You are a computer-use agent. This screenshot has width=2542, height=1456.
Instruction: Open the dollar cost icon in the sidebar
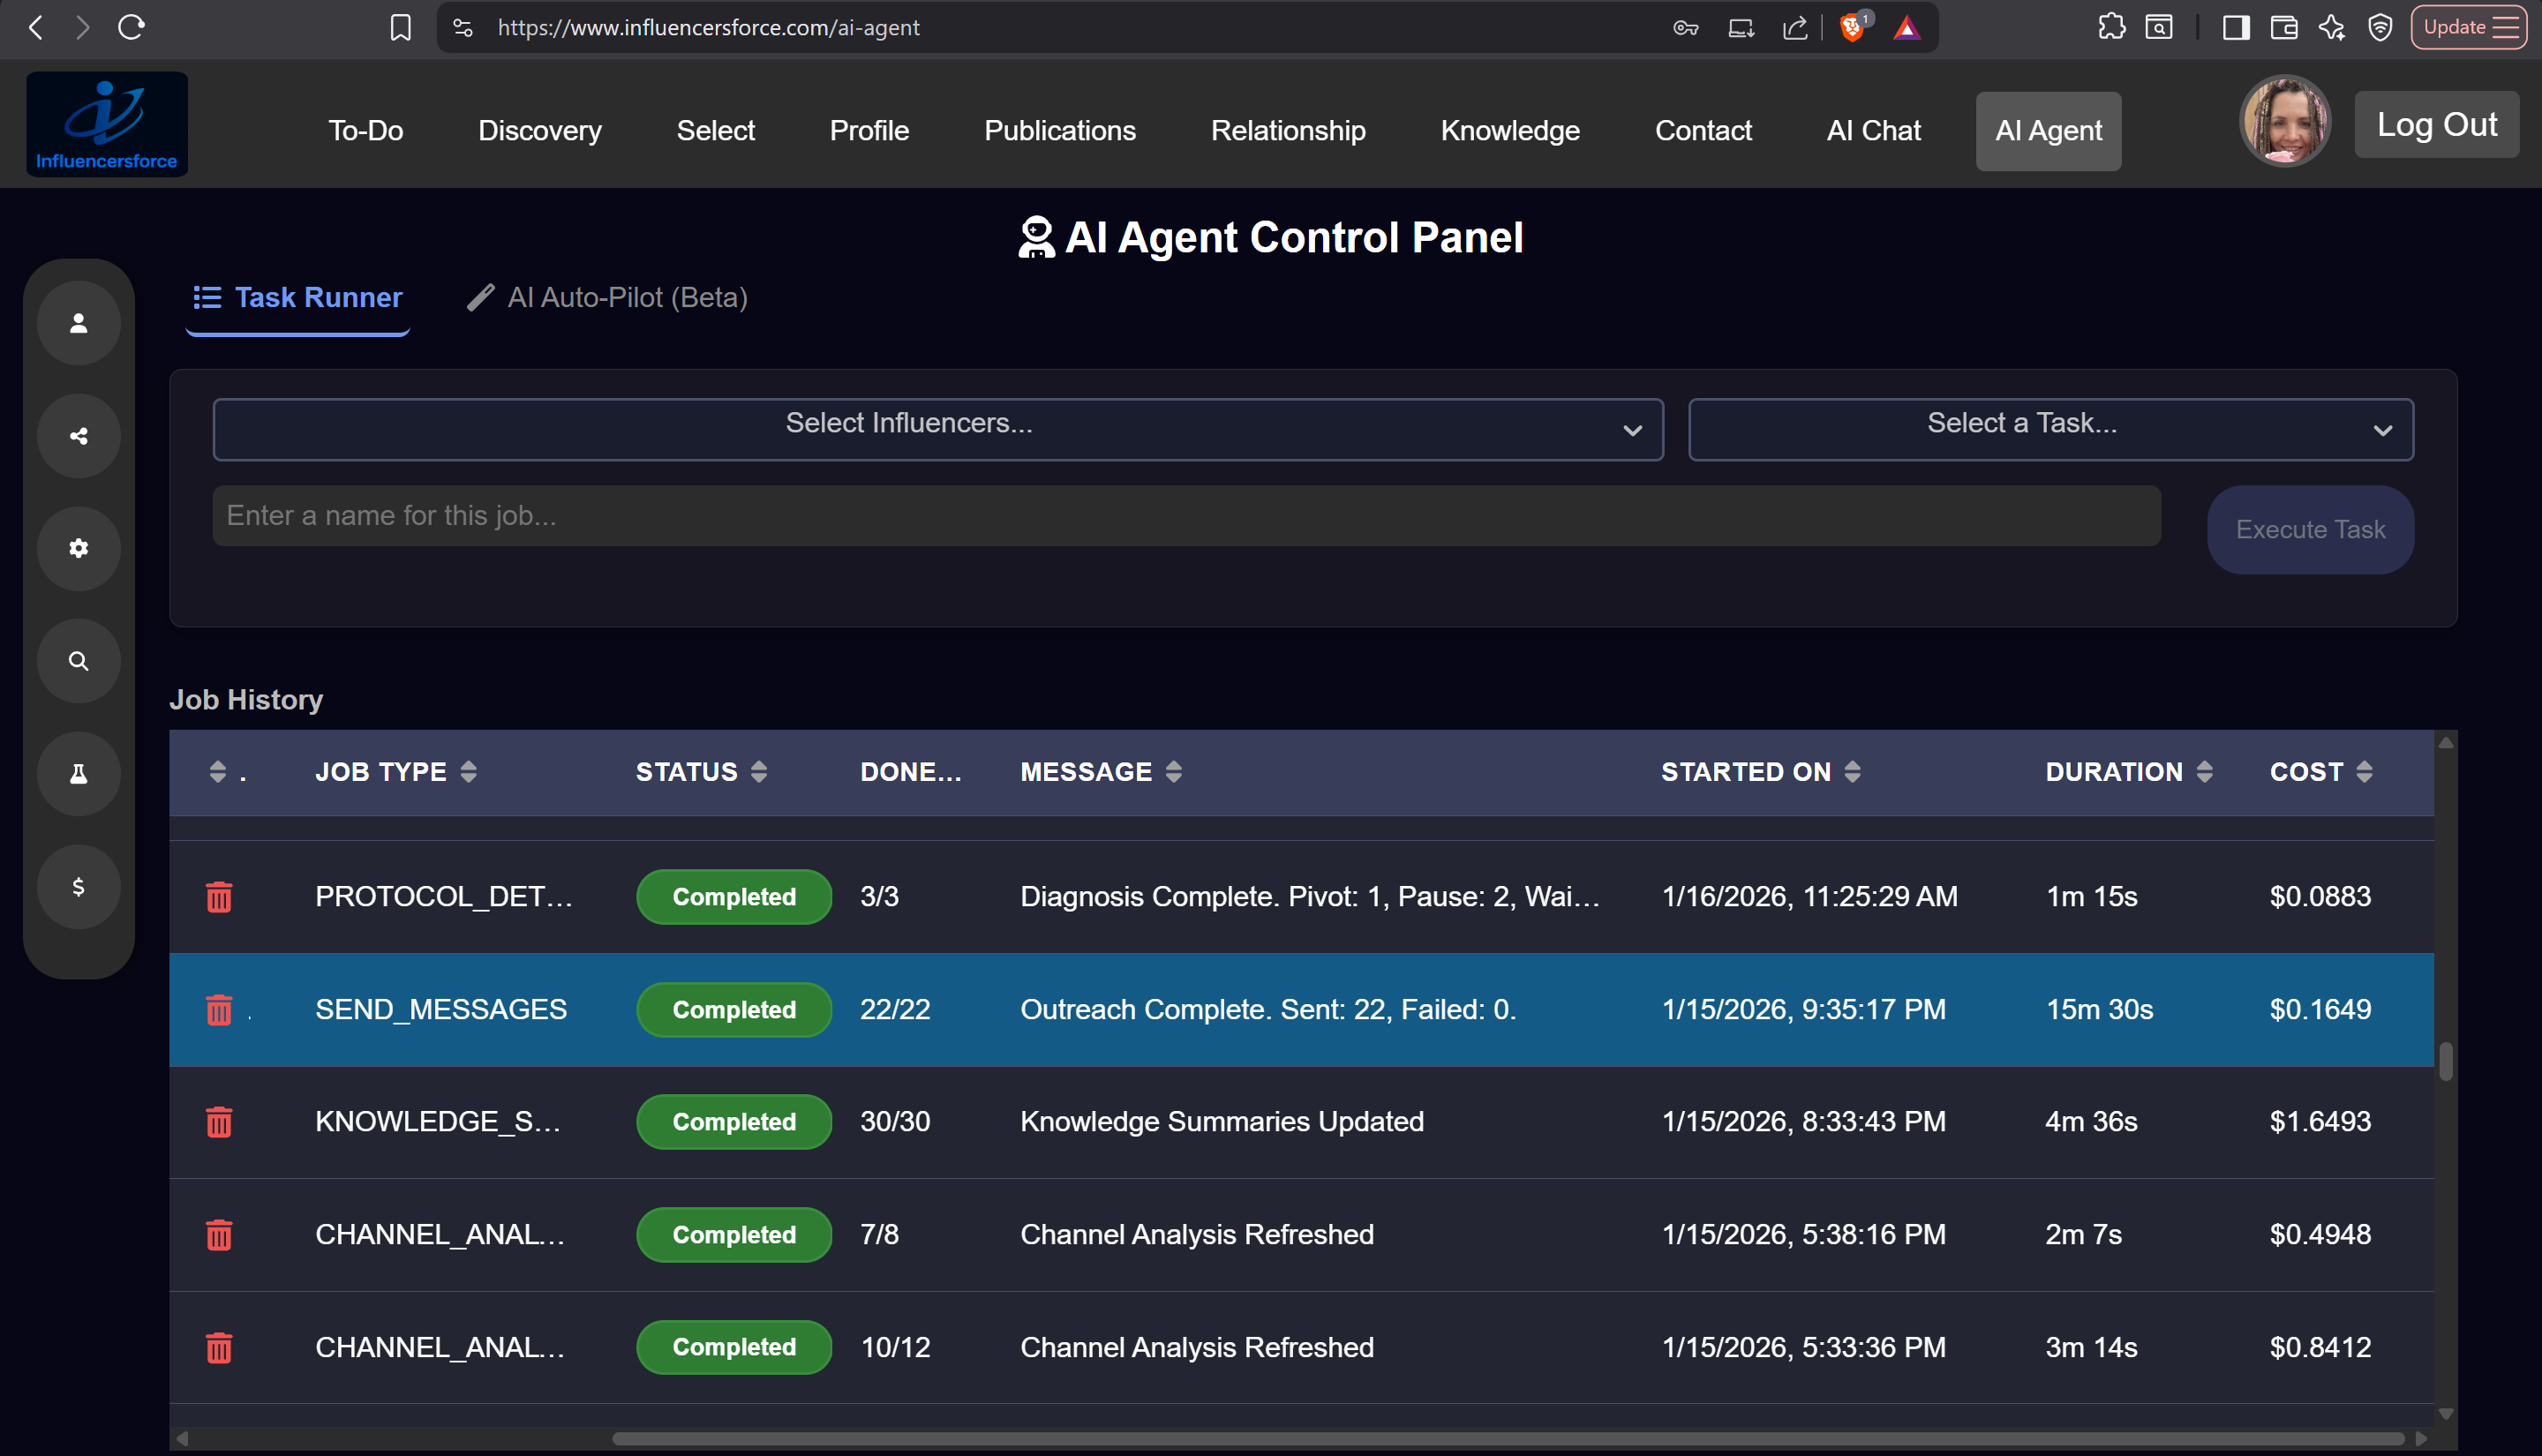coord(79,886)
